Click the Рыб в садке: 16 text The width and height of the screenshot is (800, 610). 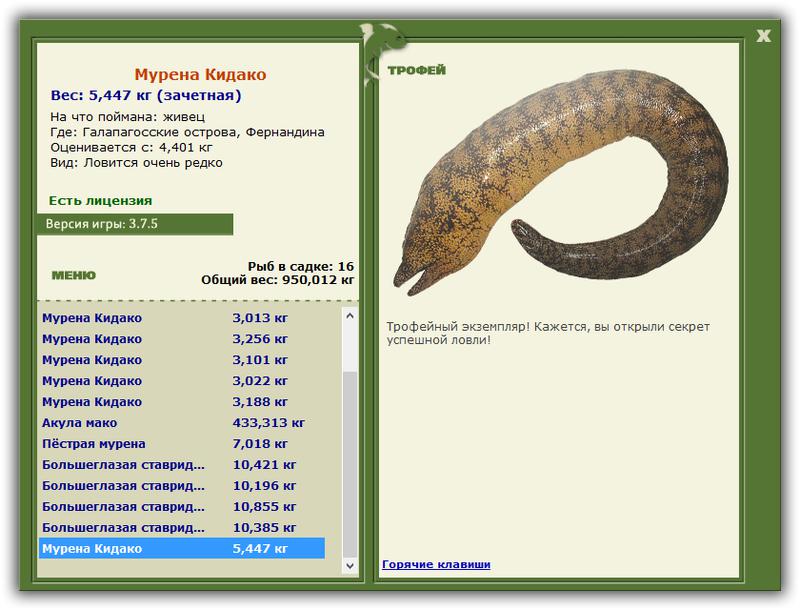tap(301, 266)
